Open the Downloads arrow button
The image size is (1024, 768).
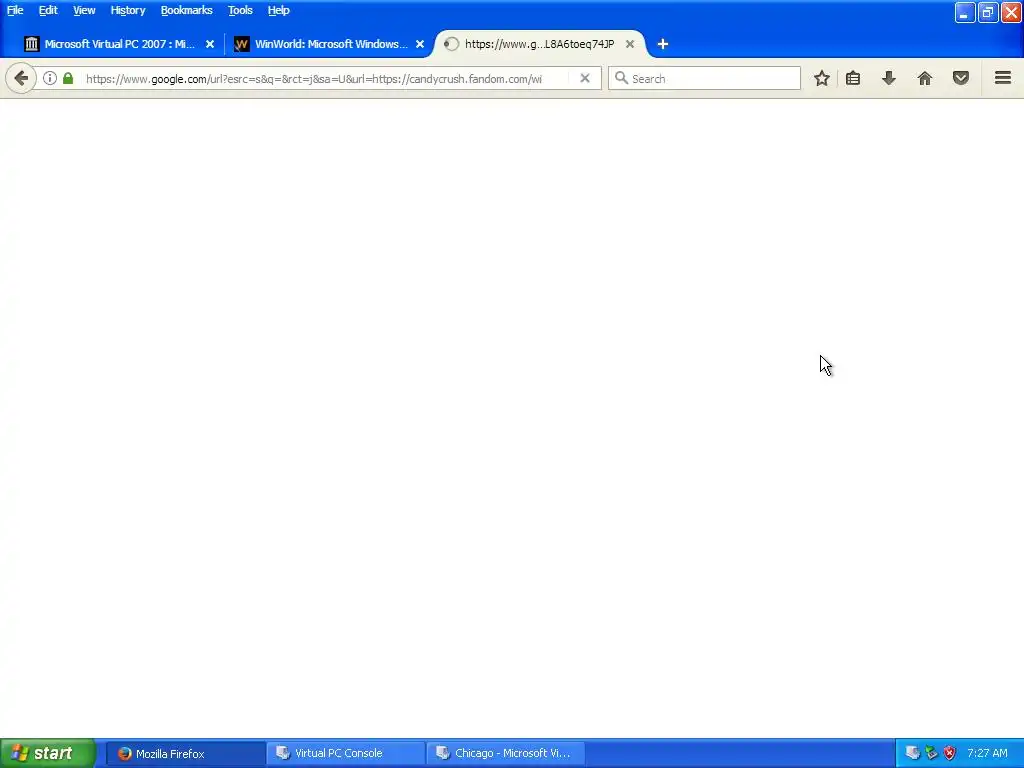888,78
